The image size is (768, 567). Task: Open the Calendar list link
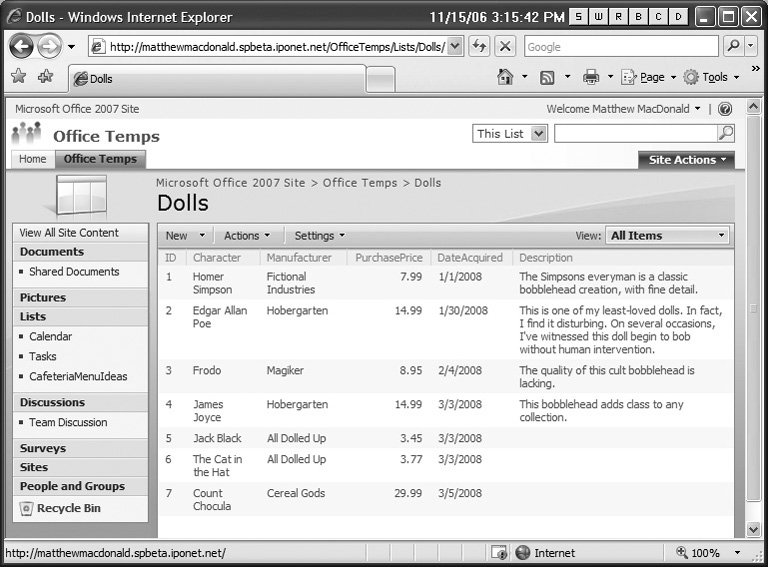[50, 336]
